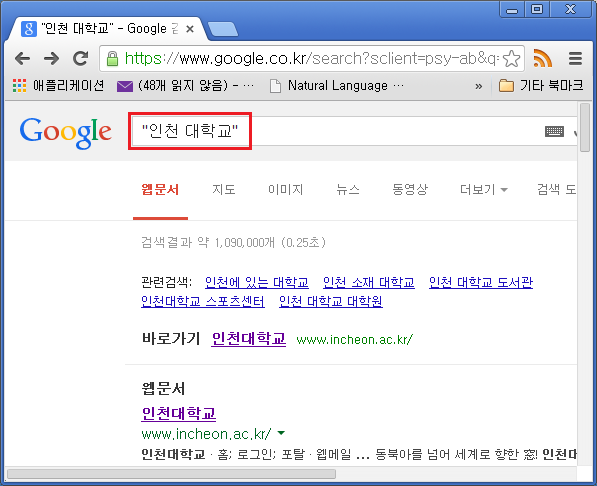Click the Google logo
The width and height of the screenshot is (597, 486).
[65, 132]
